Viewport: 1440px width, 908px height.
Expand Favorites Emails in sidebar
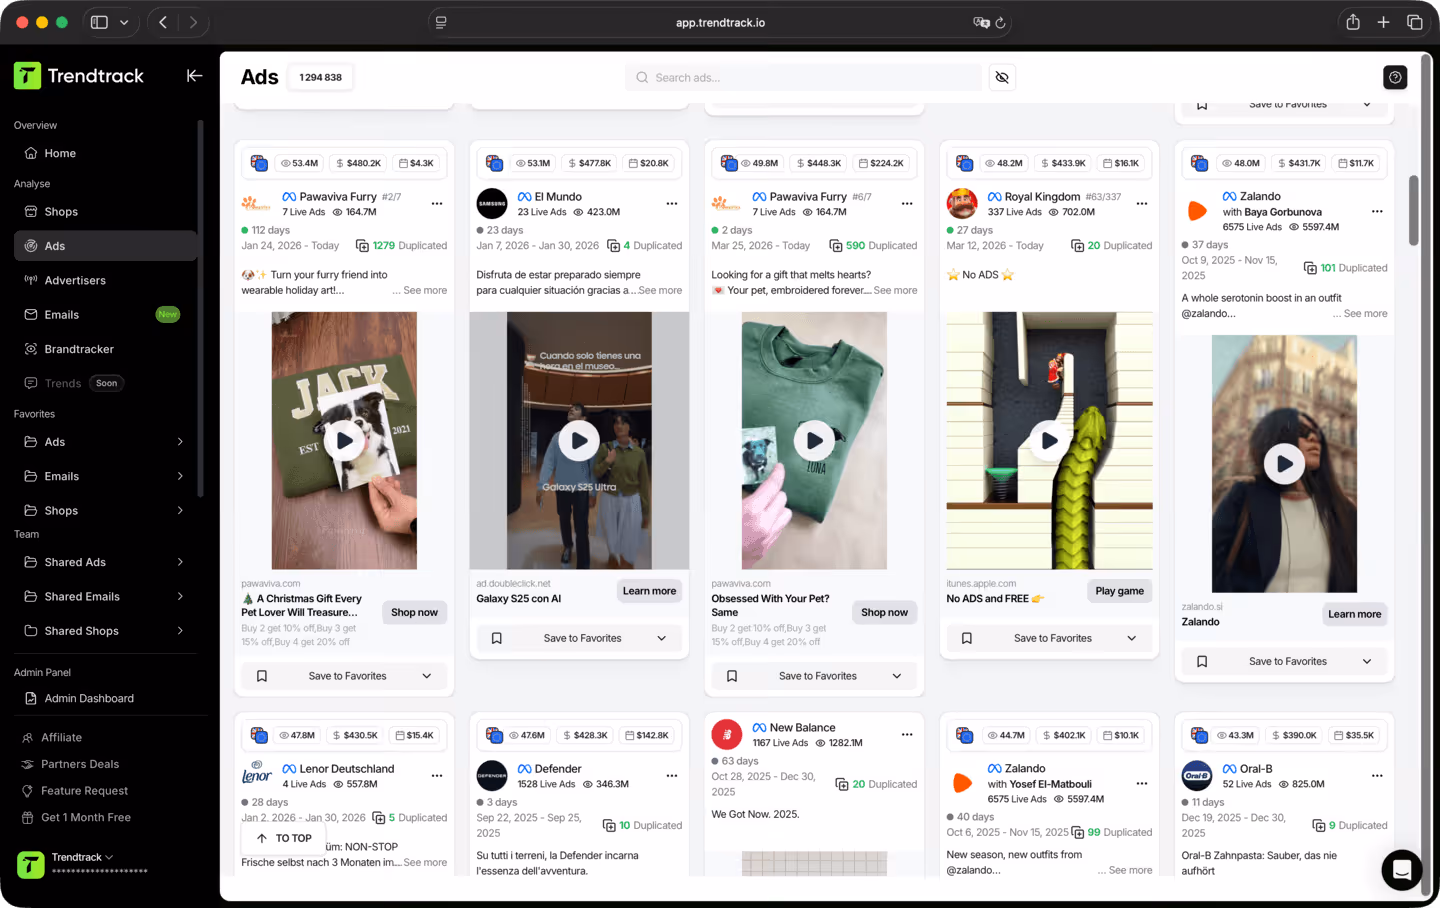tap(180, 476)
